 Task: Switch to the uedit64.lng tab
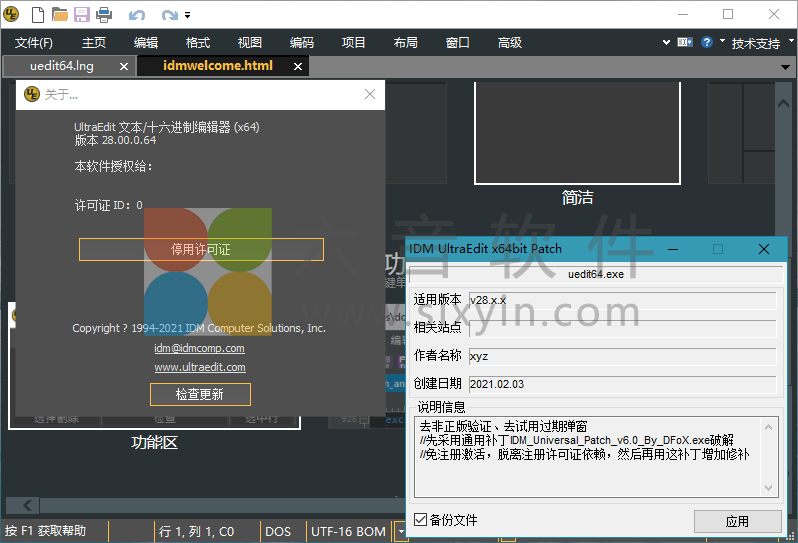coord(62,66)
